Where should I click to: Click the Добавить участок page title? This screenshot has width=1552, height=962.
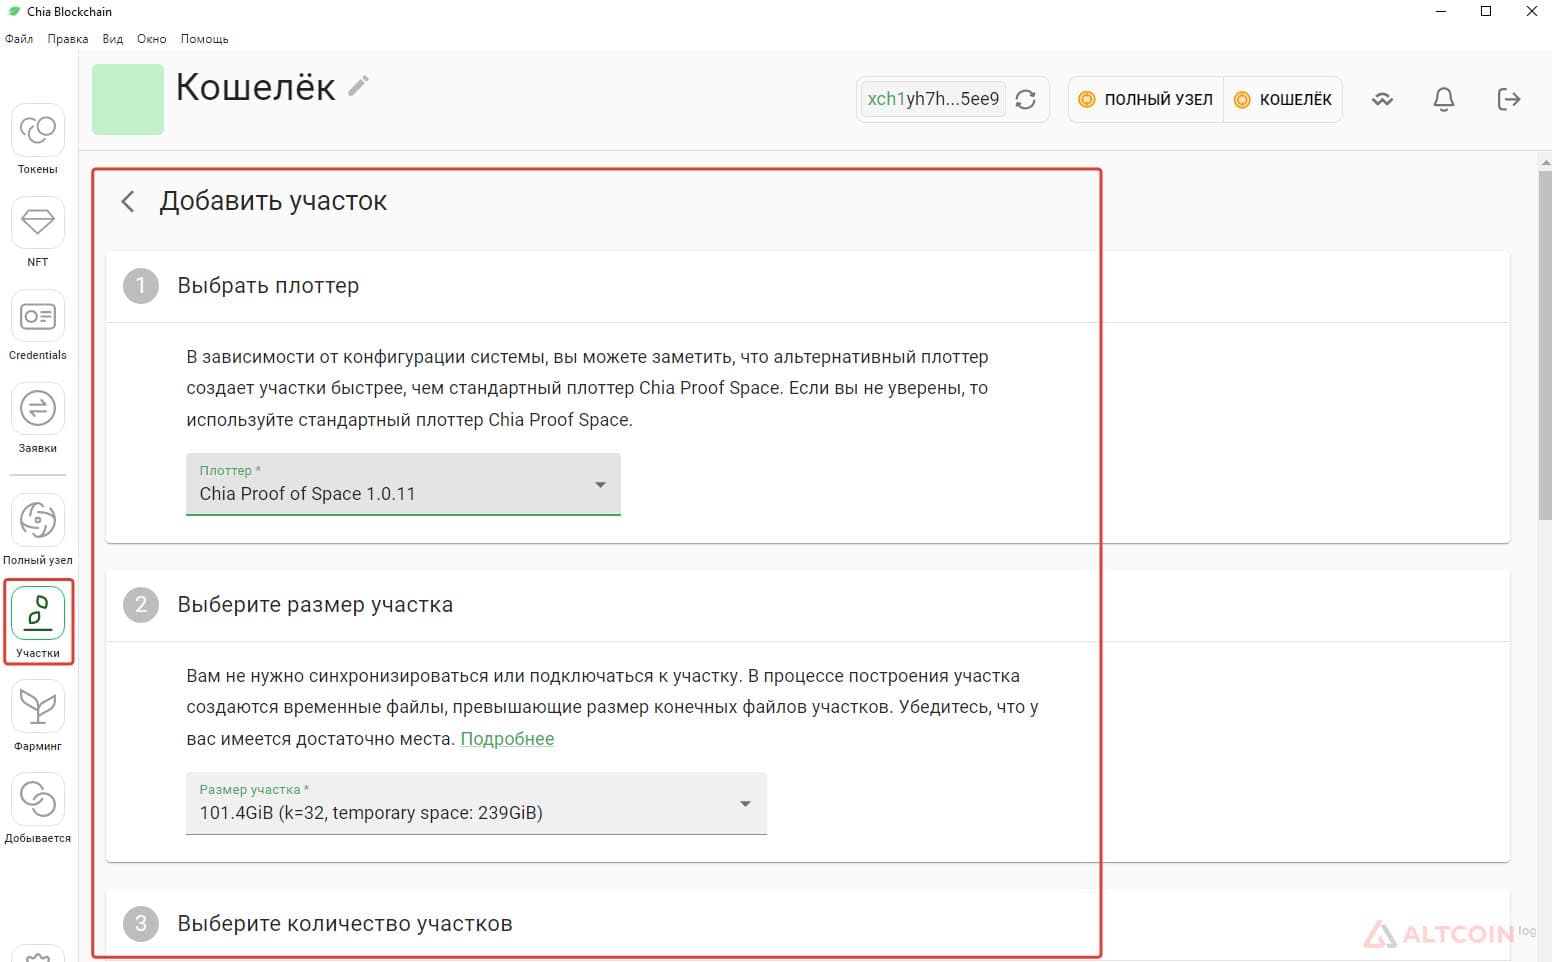[273, 201]
